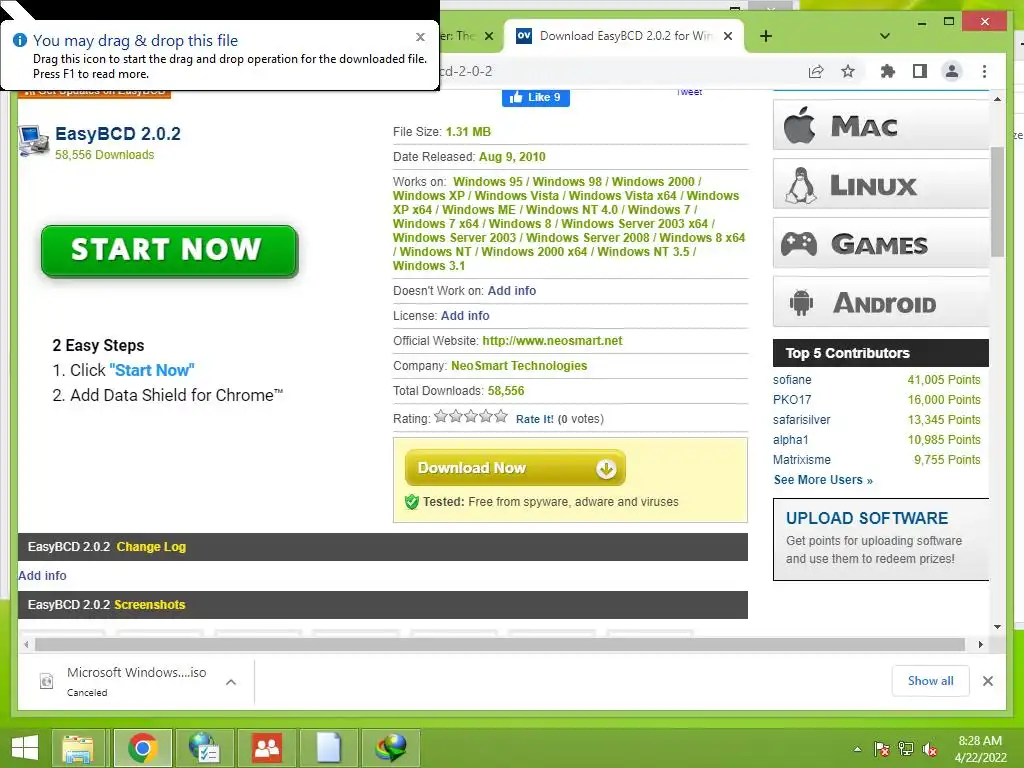Image resolution: width=1024 pixels, height=768 pixels.
Task: Open the Windows 95 compatibility link
Action: 488,182
